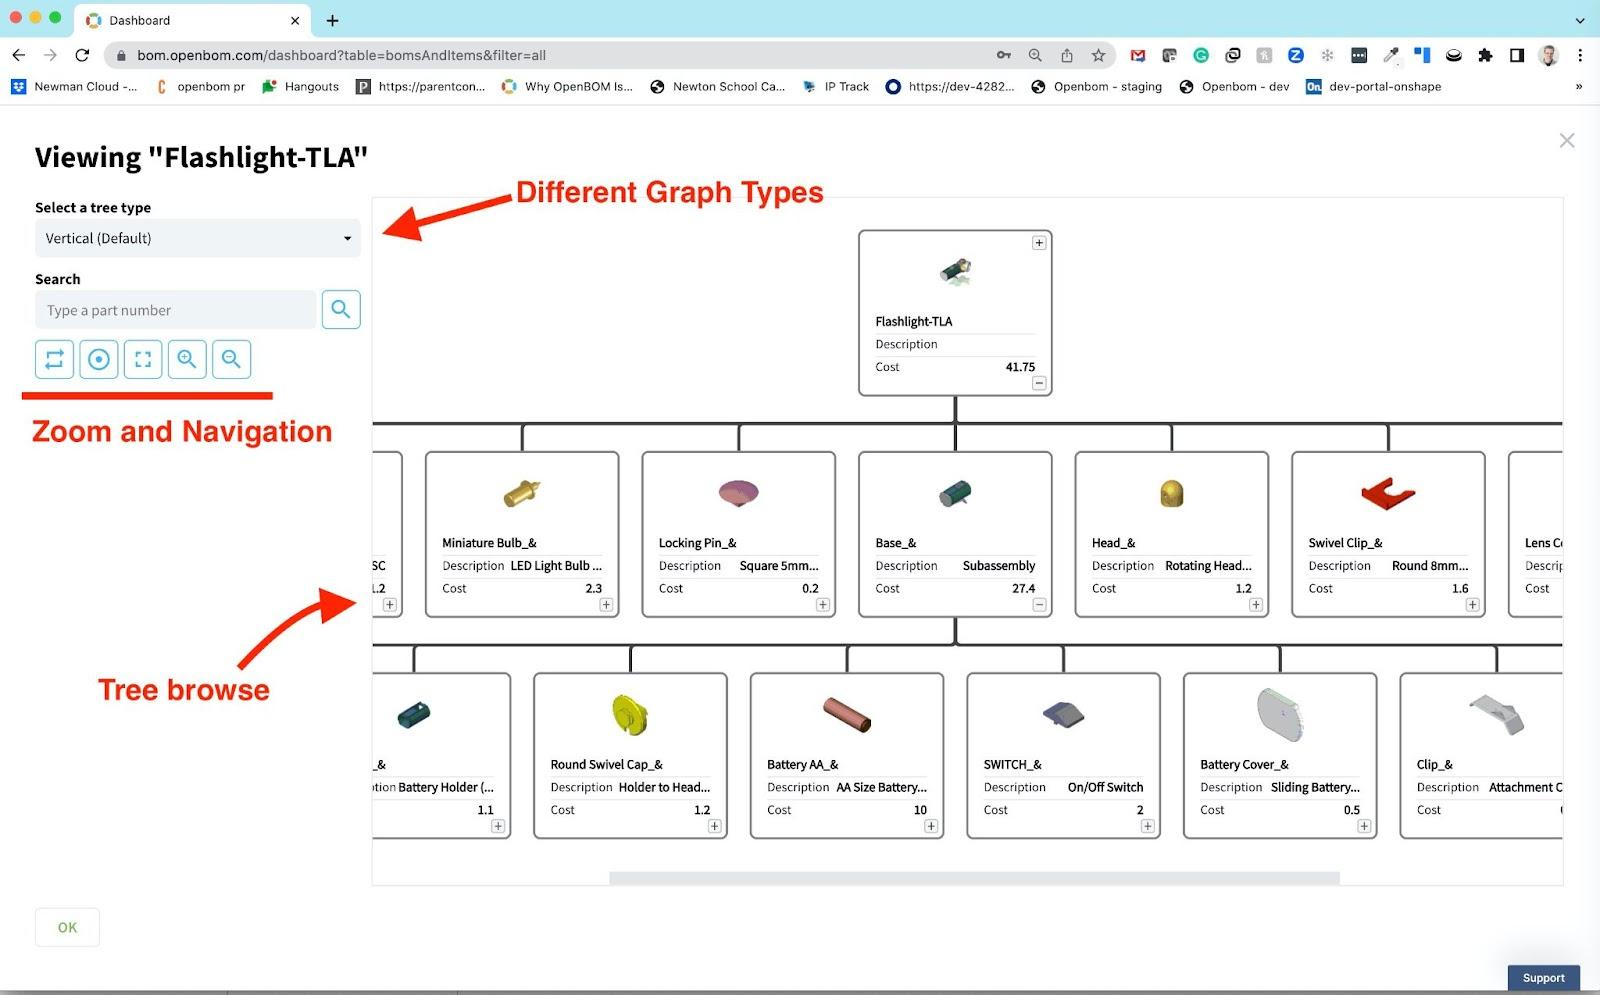Toggle the browser side panel icon

[1517, 55]
